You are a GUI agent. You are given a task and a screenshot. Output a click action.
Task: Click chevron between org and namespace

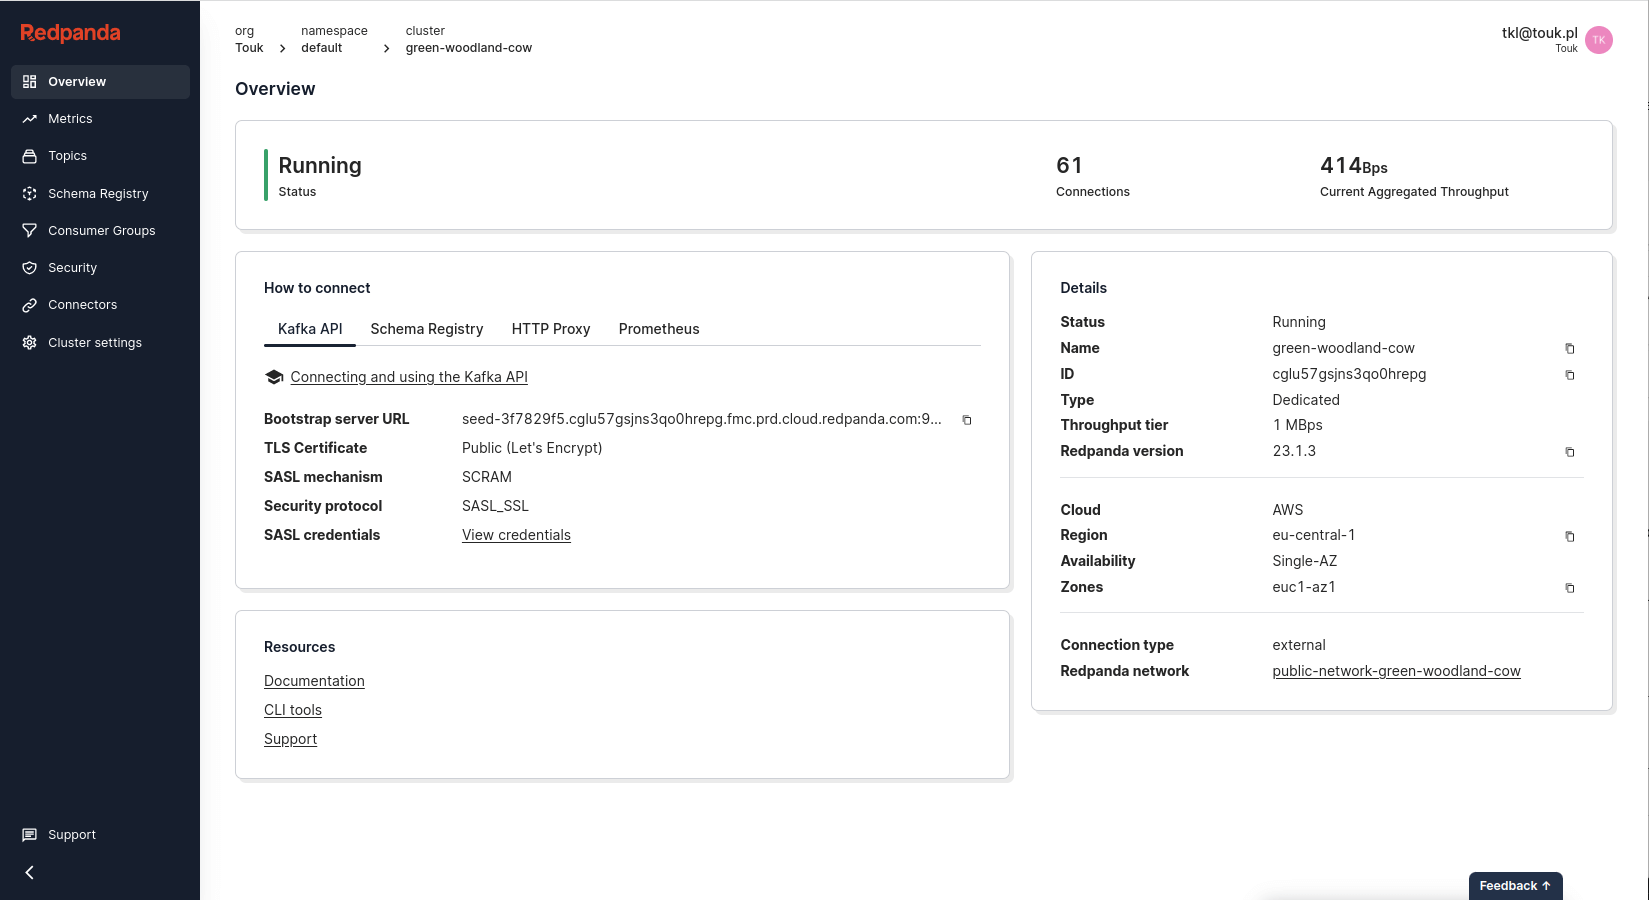(x=283, y=49)
